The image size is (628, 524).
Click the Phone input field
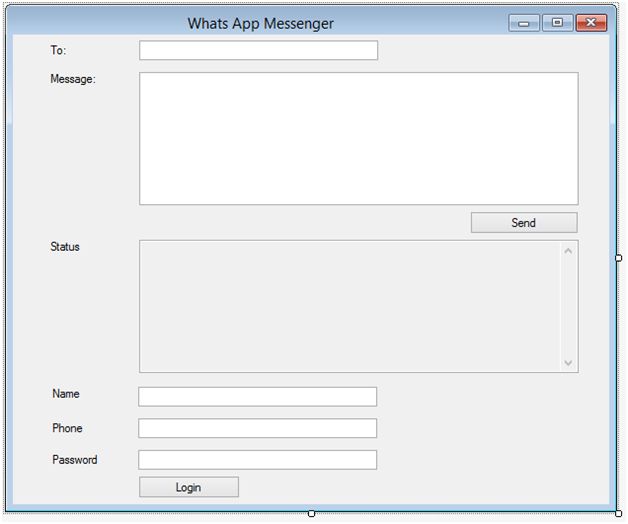pos(258,428)
